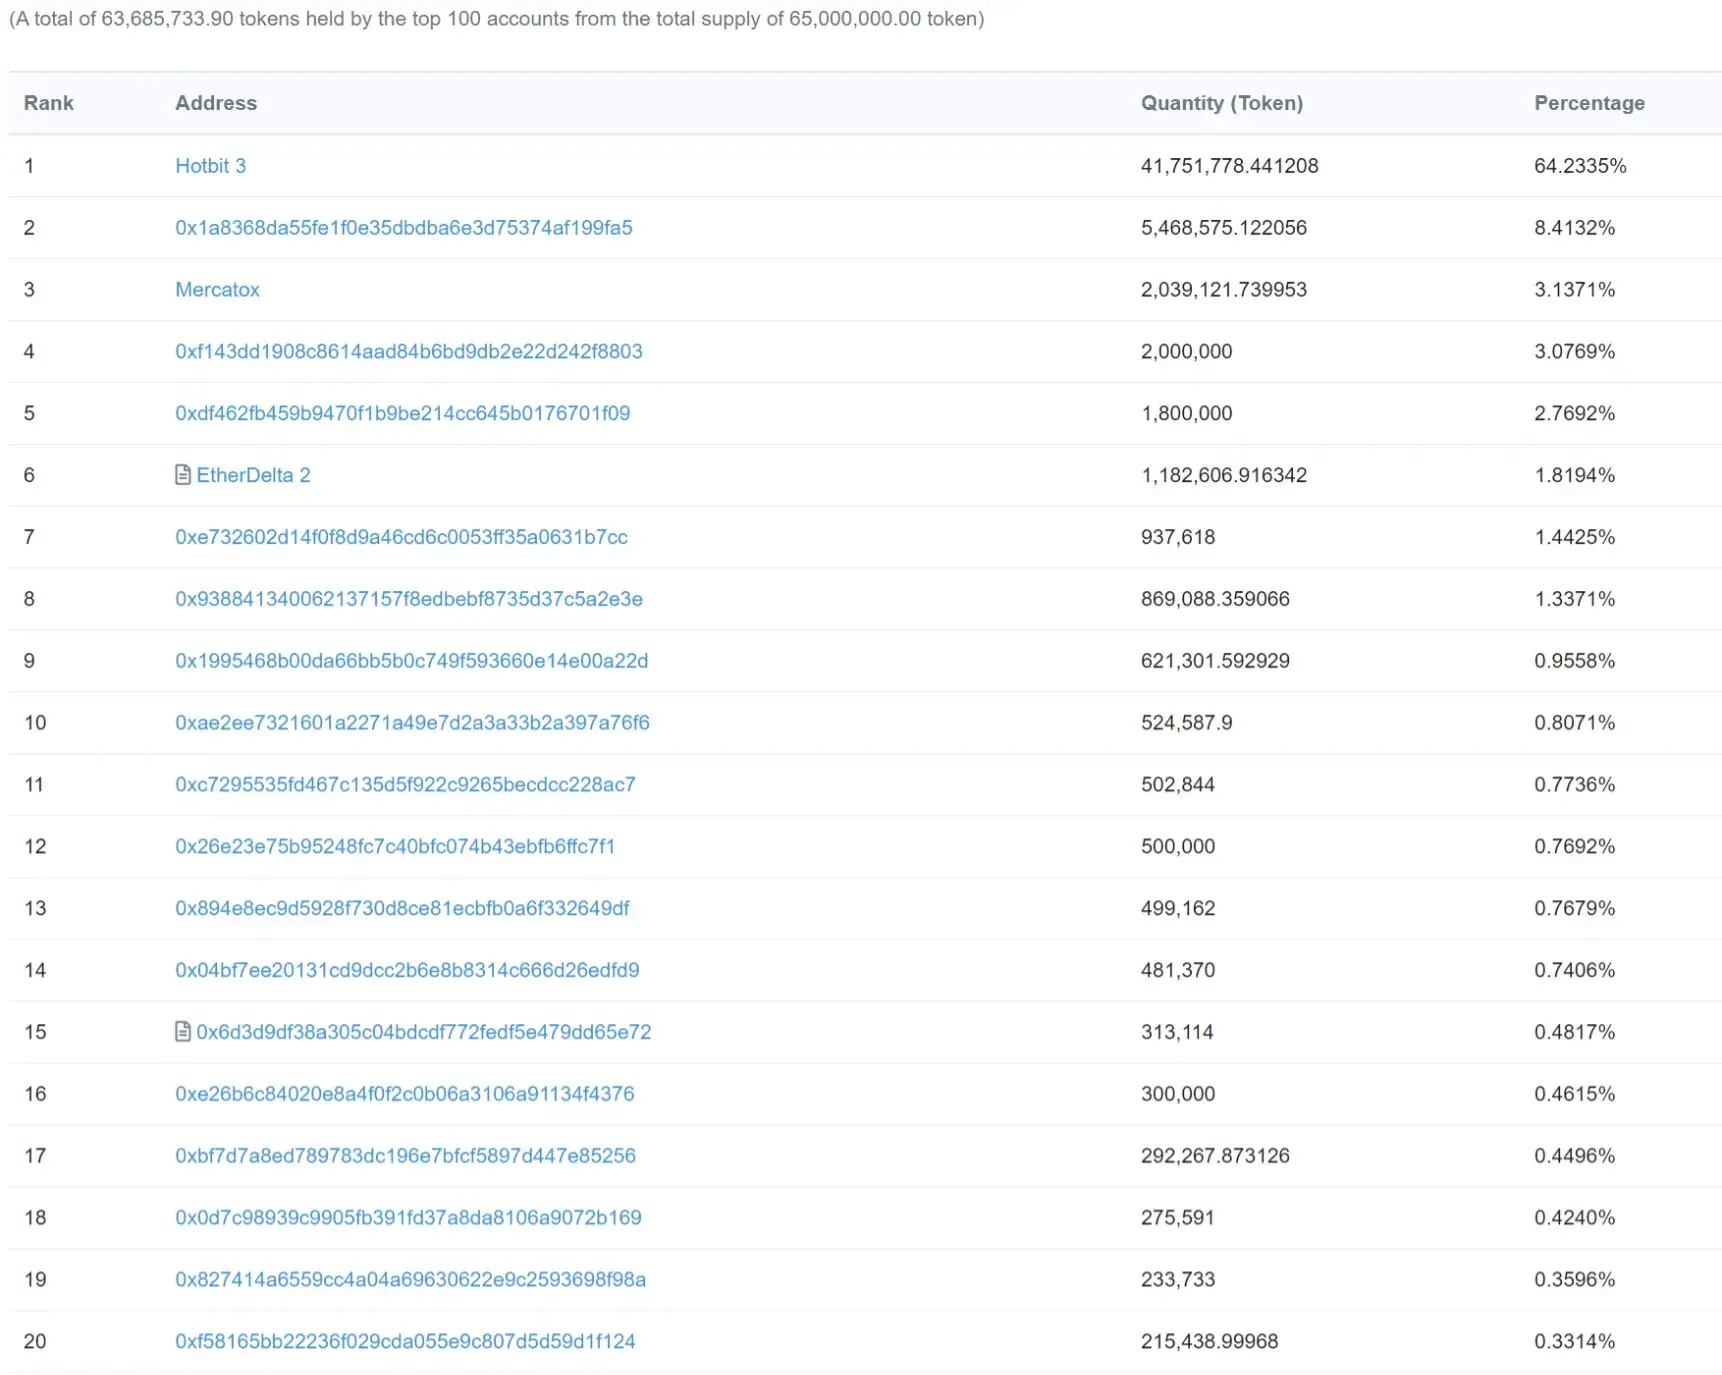Open address 0x0d7c98939c9905fb391fd37a8da8106a9072b169
Image resolution: width=1722 pixels, height=1375 pixels.
(x=408, y=1218)
